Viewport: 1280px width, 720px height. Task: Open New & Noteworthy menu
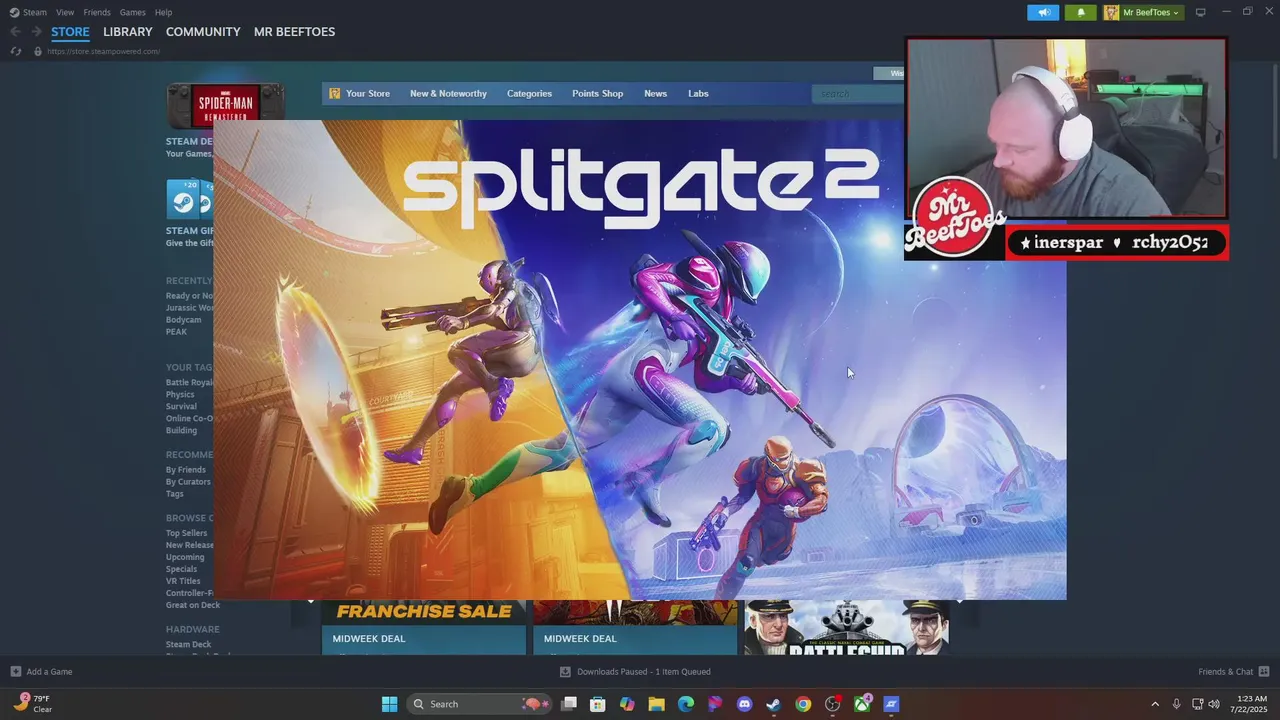448,93
